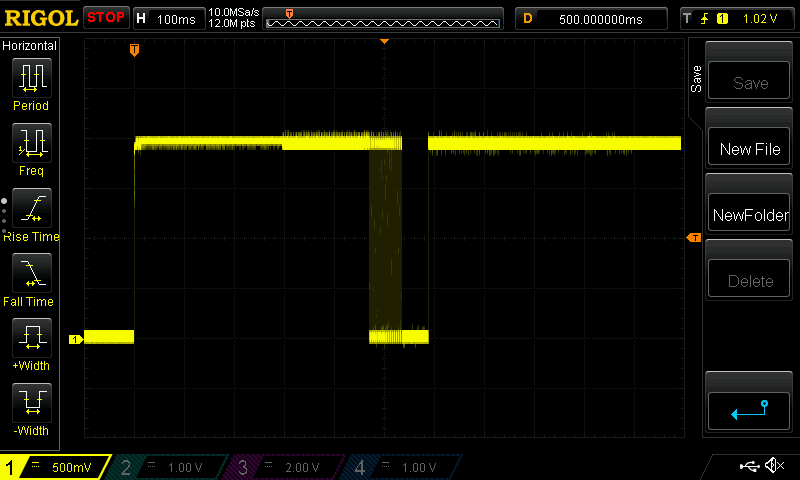The height and width of the screenshot is (480, 800).
Task: Click the 12.0M pts memory depth text
Action: click(x=232, y=23)
